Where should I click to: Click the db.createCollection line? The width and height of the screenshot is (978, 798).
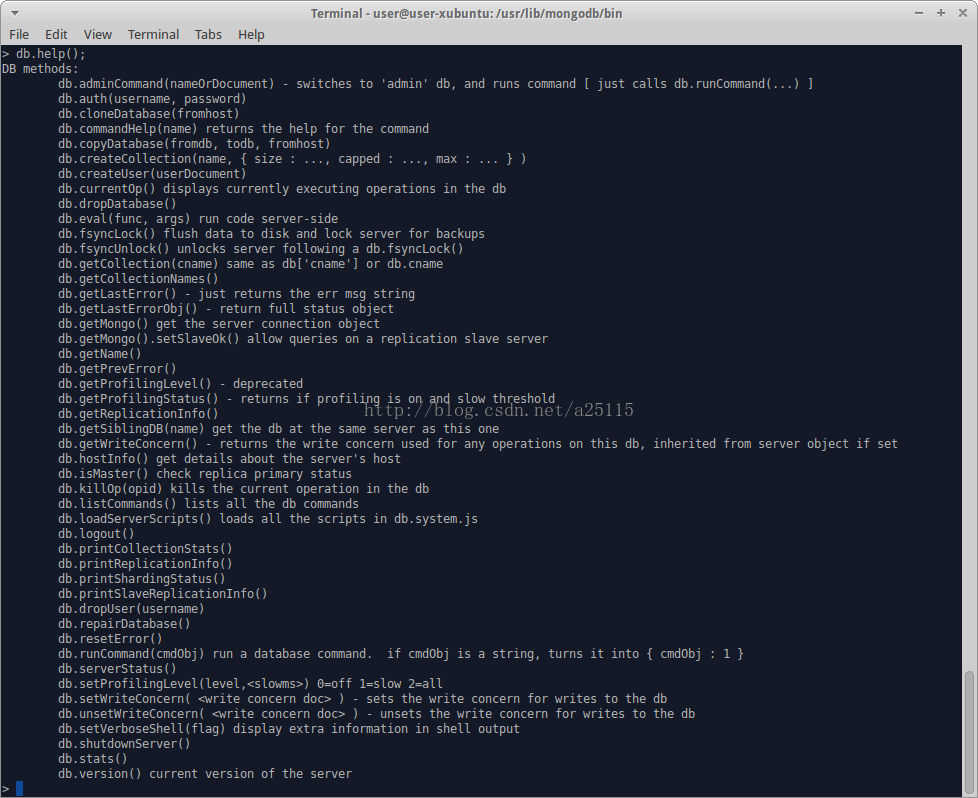[x=292, y=158]
